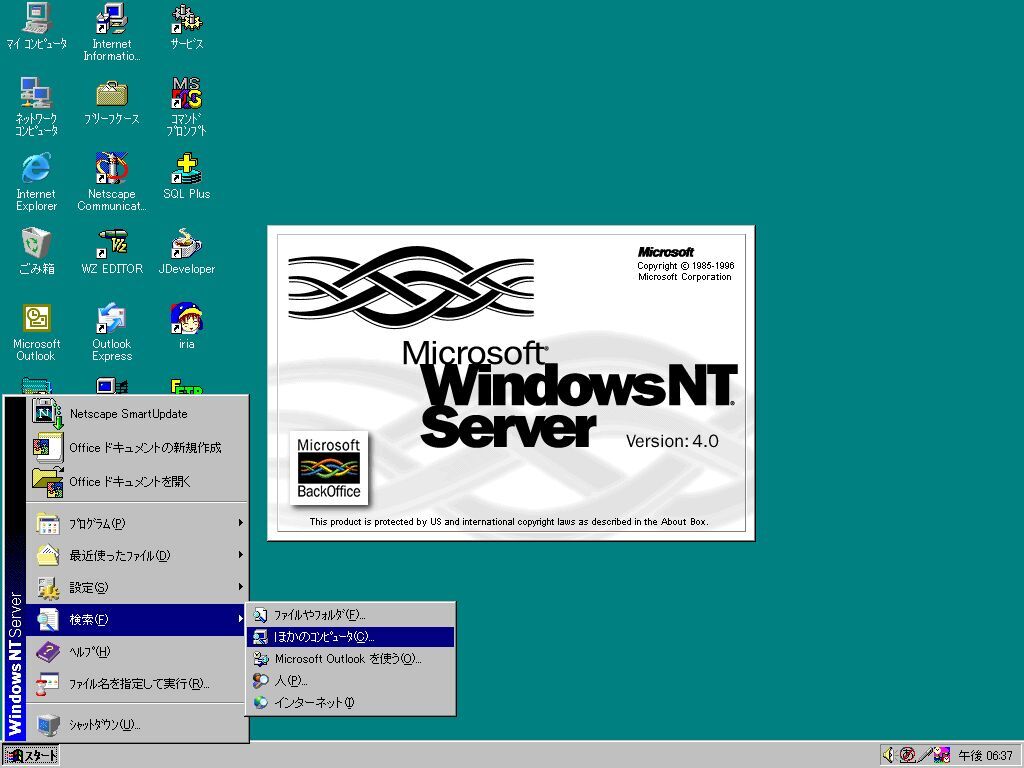
Task: Click the colorful character tray icon
Action: coord(942,755)
